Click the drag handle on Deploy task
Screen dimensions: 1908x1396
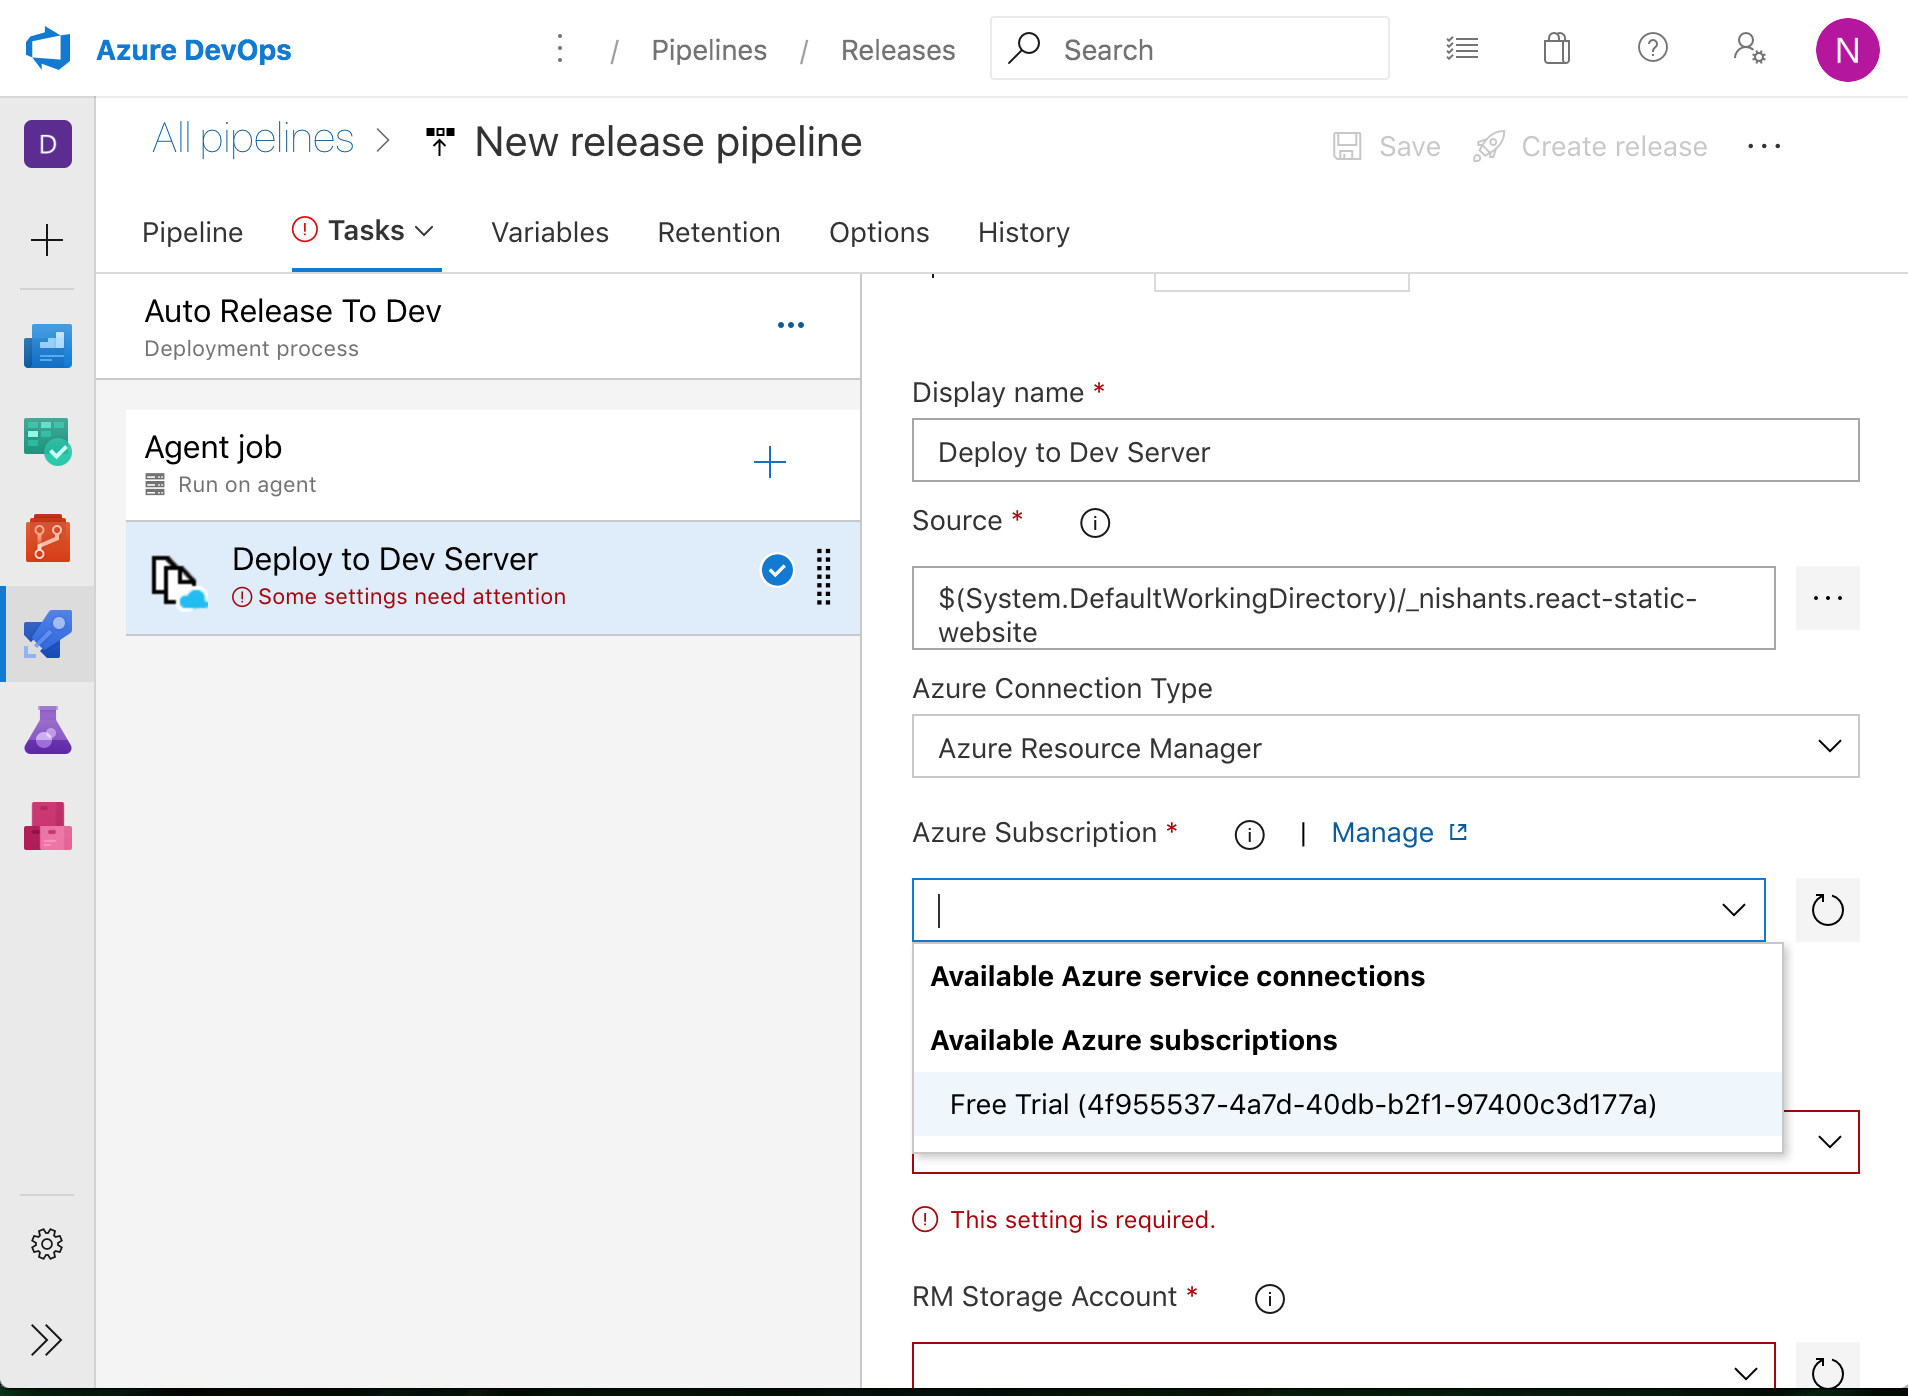tap(823, 577)
